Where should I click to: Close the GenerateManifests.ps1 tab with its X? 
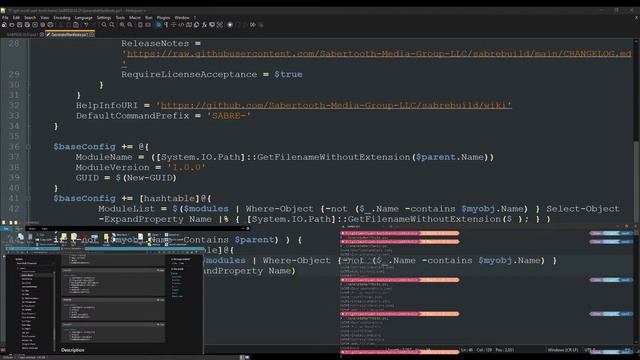point(92,35)
